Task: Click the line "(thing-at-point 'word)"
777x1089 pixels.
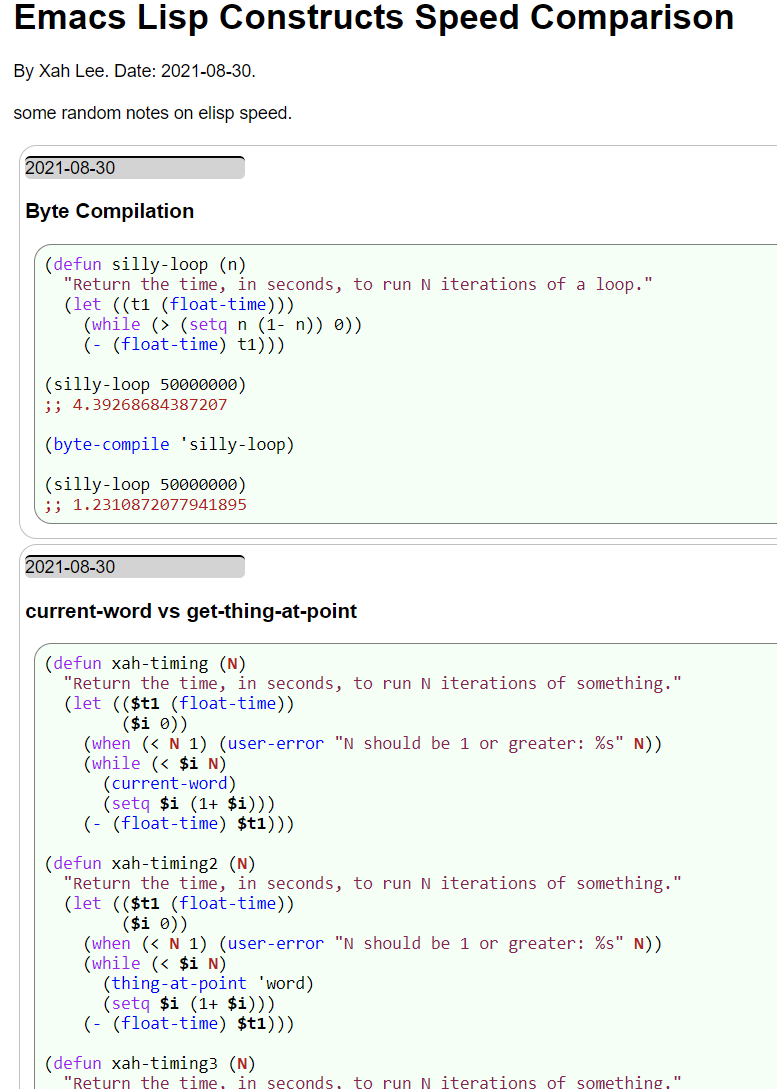Action: [208, 983]
